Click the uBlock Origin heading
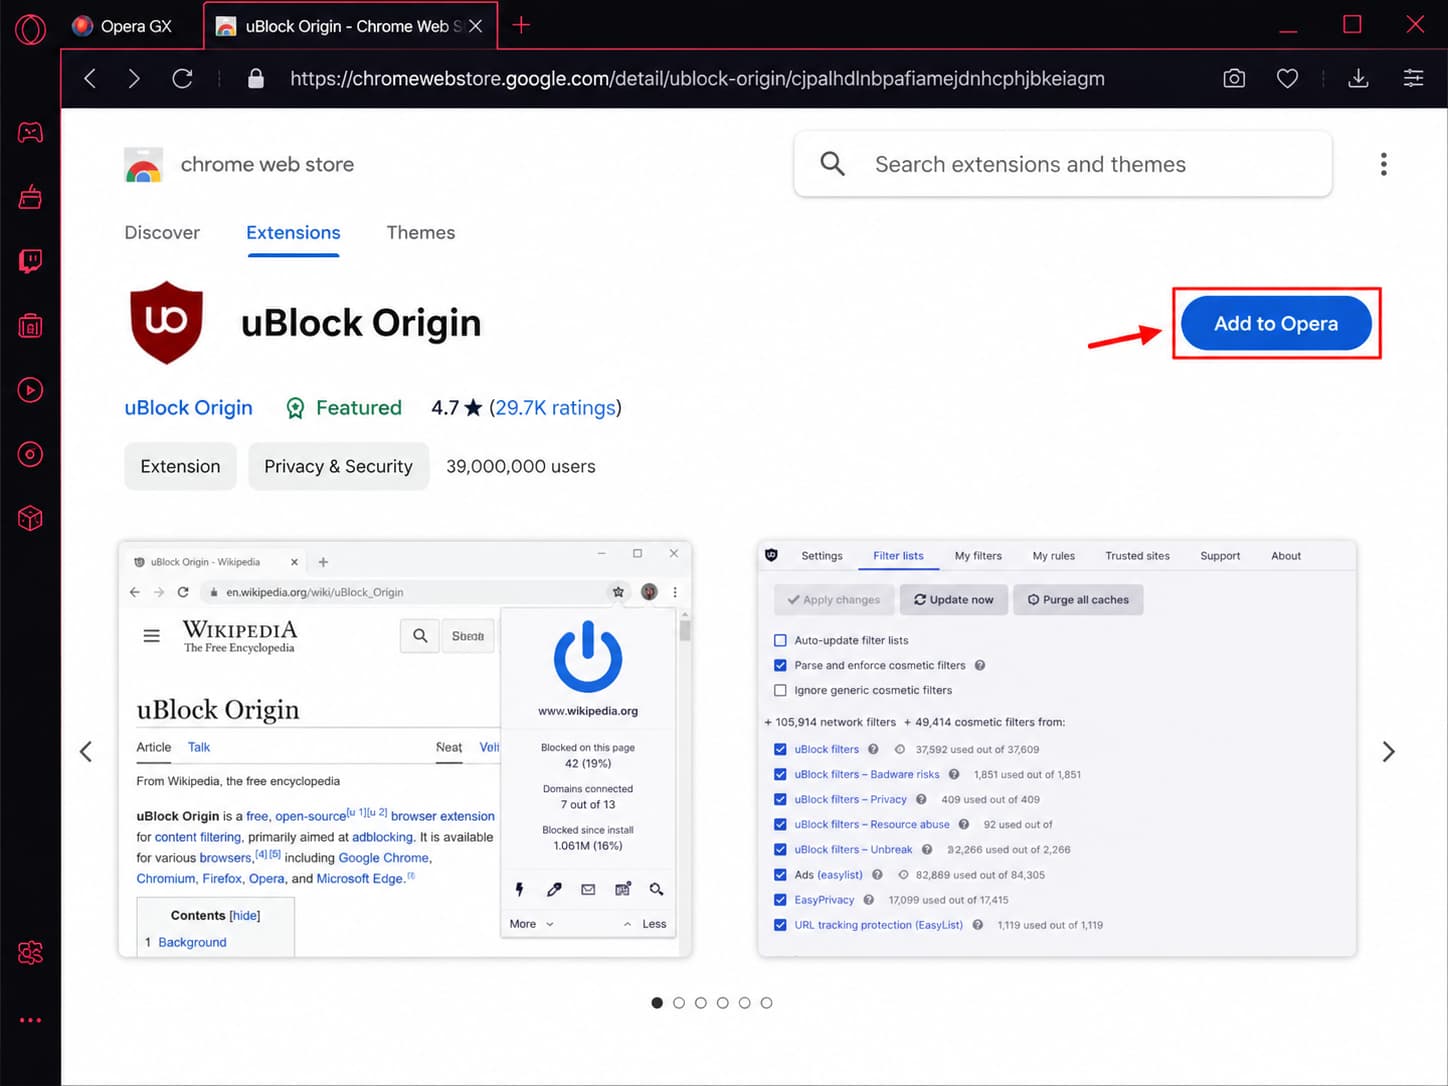This screenshot has height=1086, width=1448. (361, 323)
